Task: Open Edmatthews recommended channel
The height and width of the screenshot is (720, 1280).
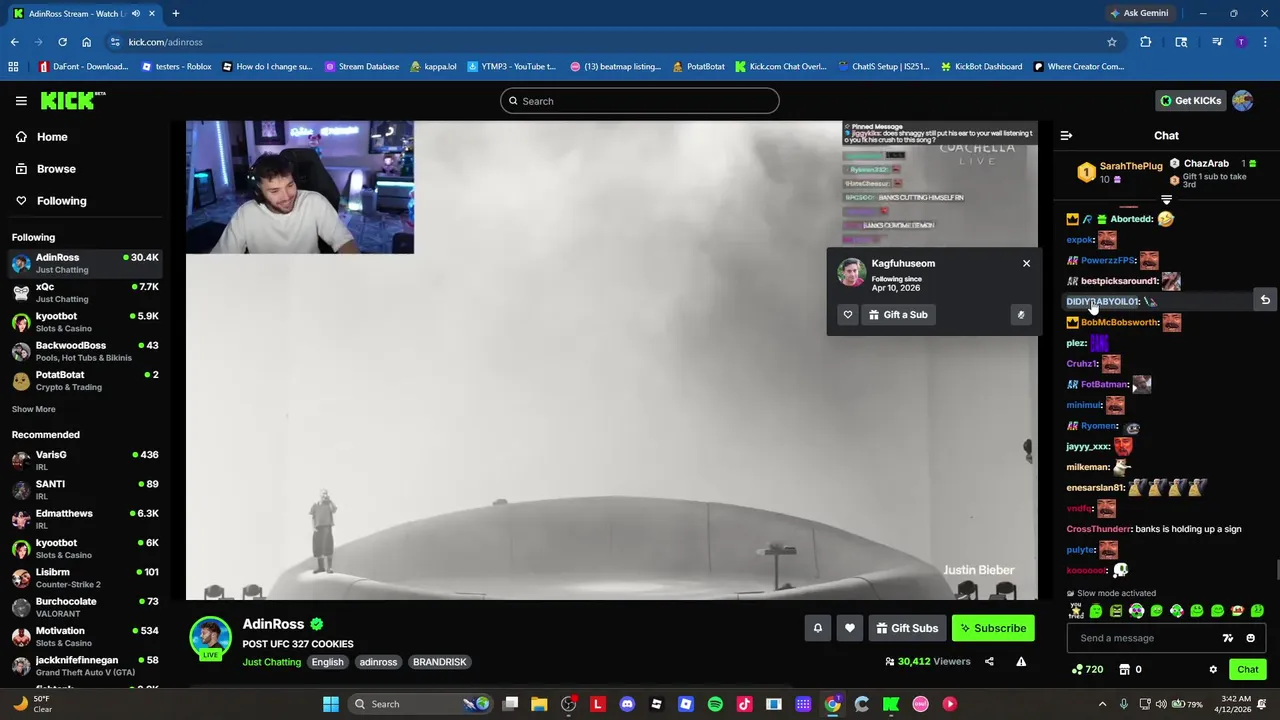Action: [86, 519]
